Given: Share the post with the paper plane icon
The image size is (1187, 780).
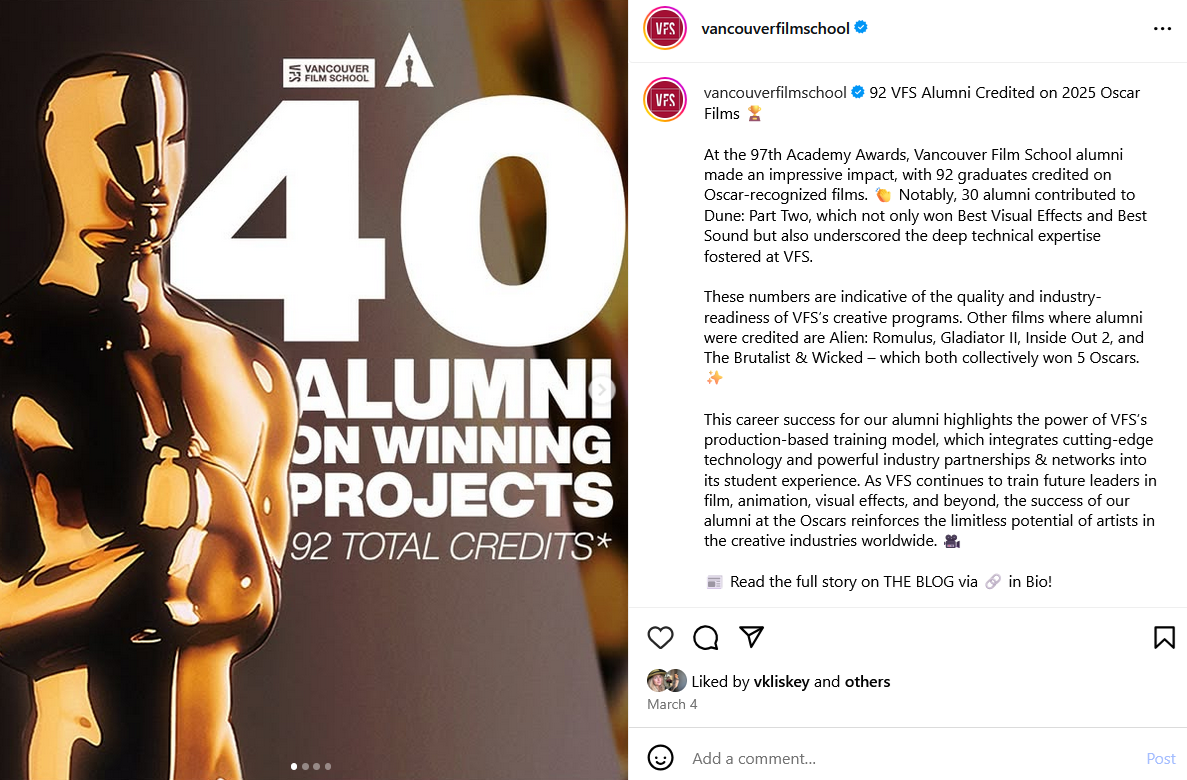Looking at the screenshot, I should [x=751, y=637].
